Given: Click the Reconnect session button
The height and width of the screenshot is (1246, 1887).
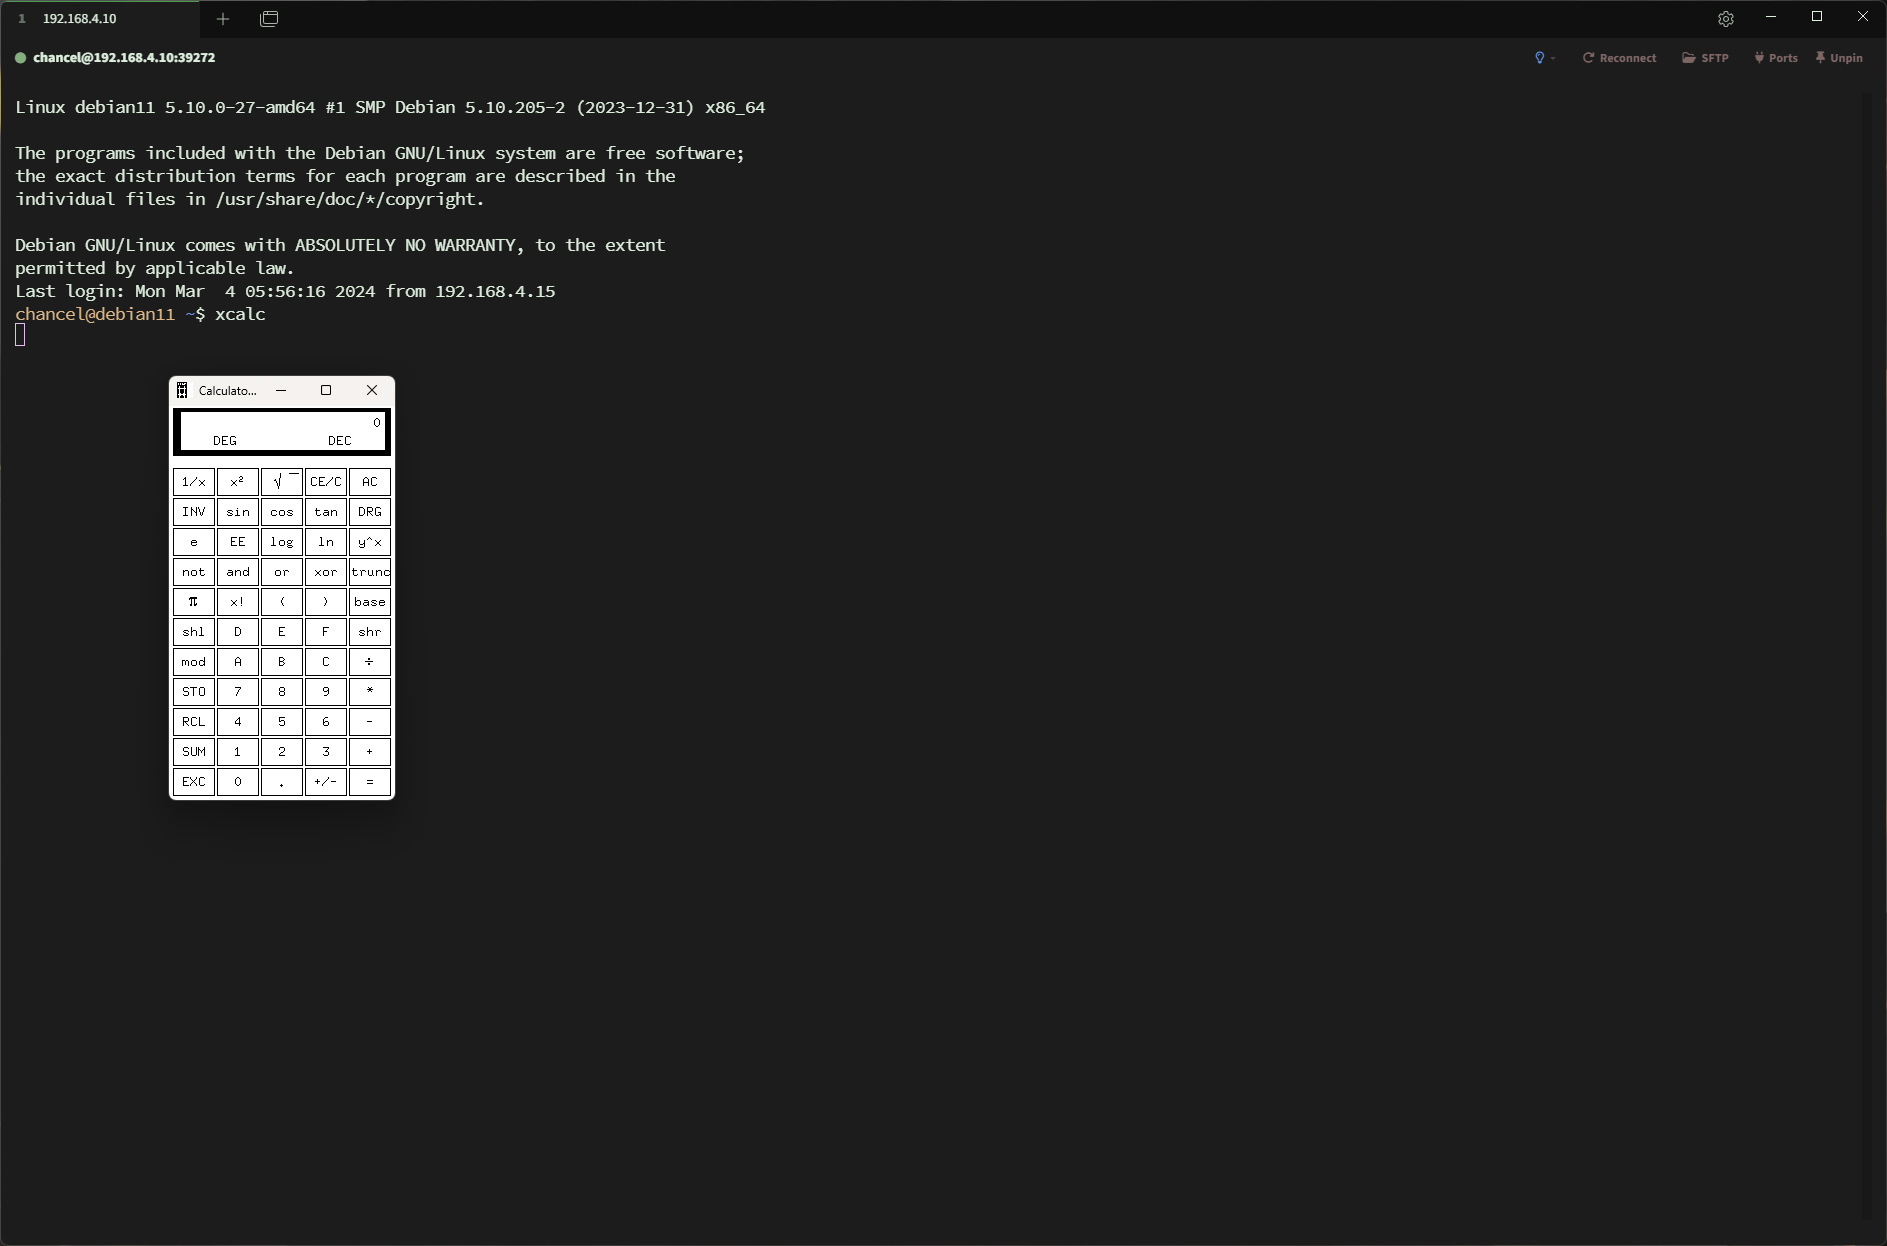Looking at the screenshot, I should 1619,58.
